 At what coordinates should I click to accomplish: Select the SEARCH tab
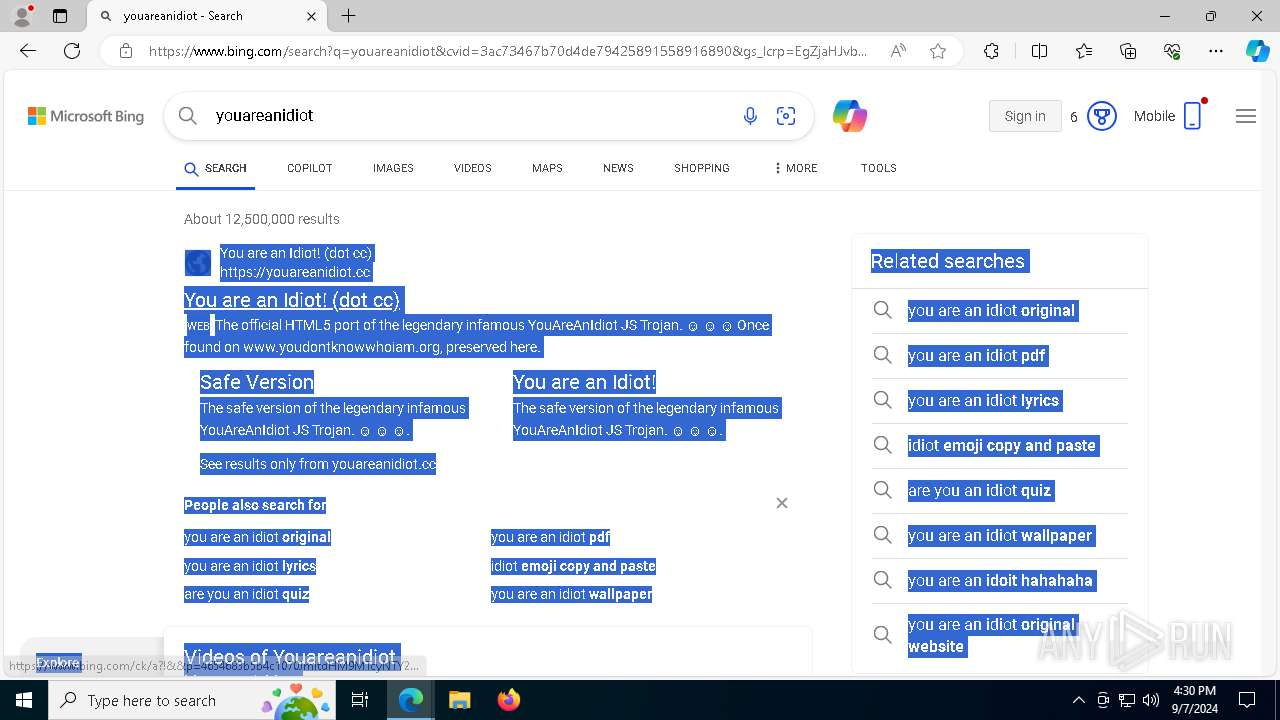click(x=215, y=169)
